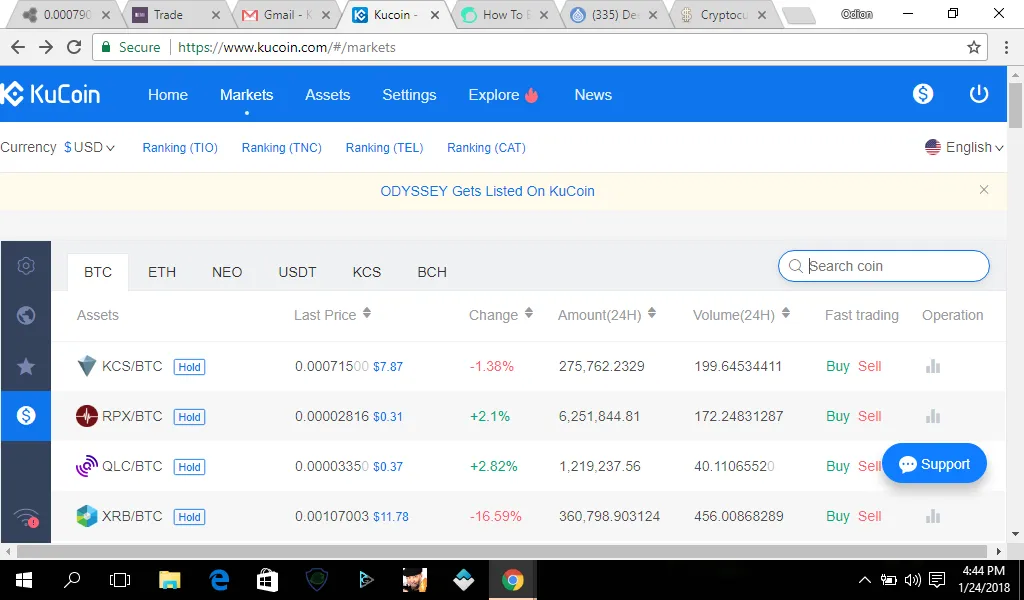
Task: Open Ranking (TEL) link
Action: [x=385, y=148]
